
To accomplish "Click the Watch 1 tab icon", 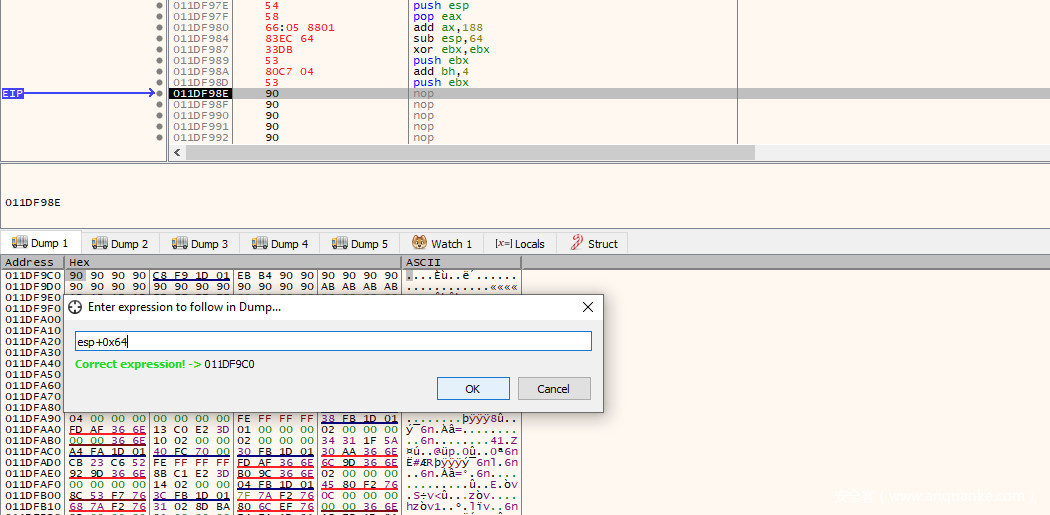I will [419, 244].
